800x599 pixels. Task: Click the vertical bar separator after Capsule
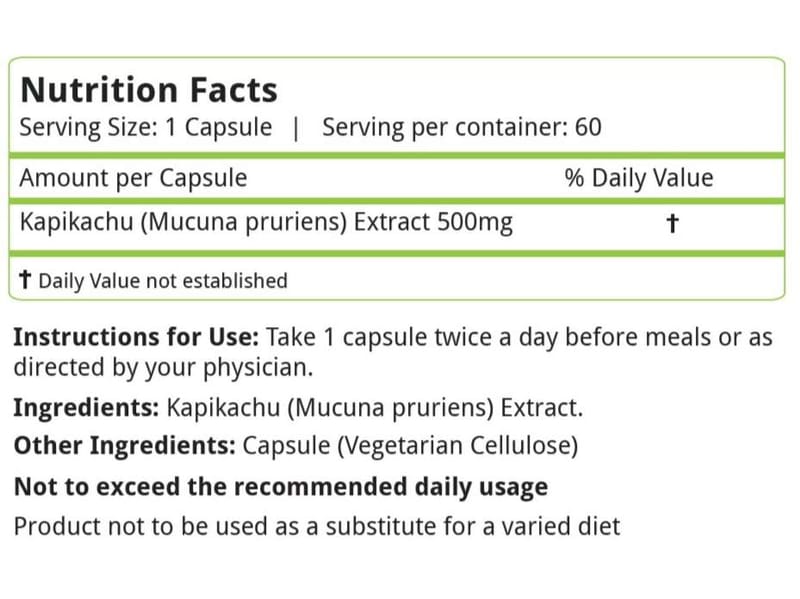pos(296,128)
